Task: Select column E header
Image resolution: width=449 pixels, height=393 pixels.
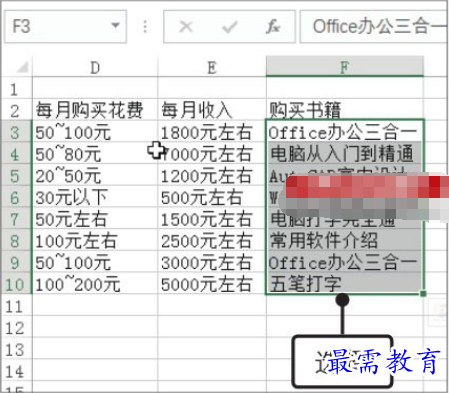Action: (212, 68)
